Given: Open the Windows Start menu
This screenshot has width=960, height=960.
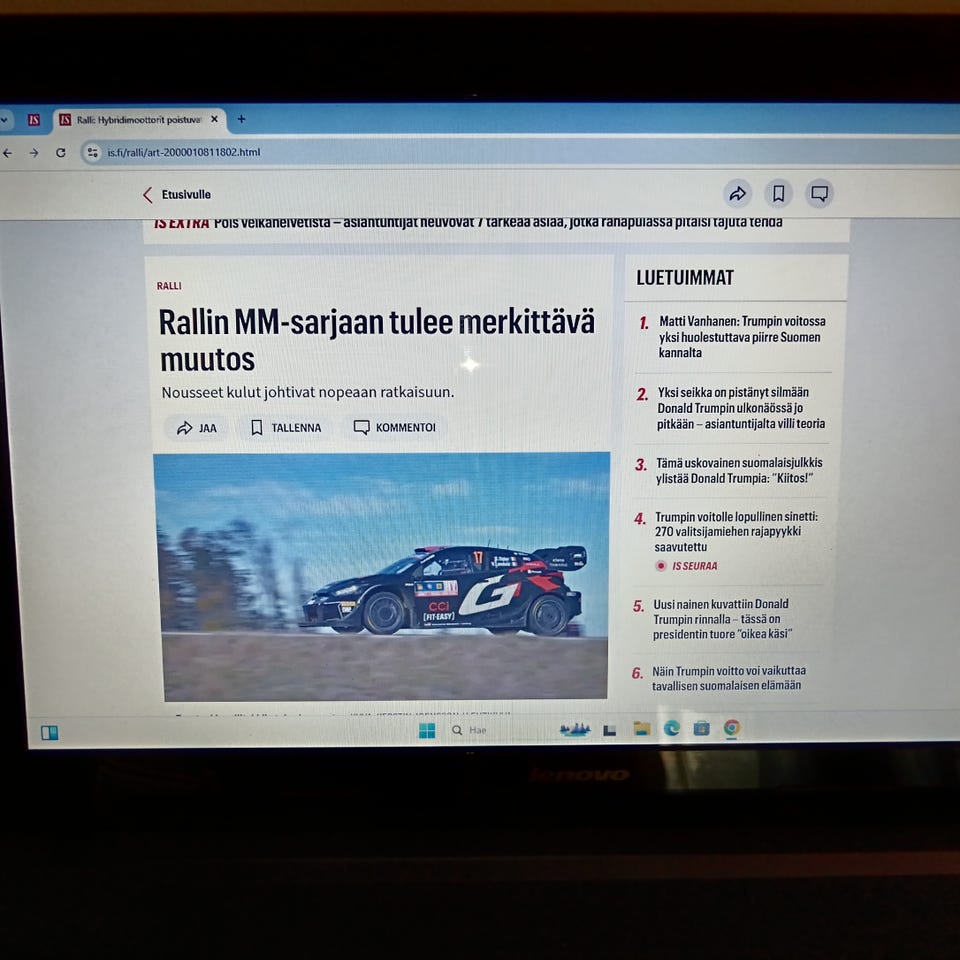Looking at the screenshot, I should (427, 730).
